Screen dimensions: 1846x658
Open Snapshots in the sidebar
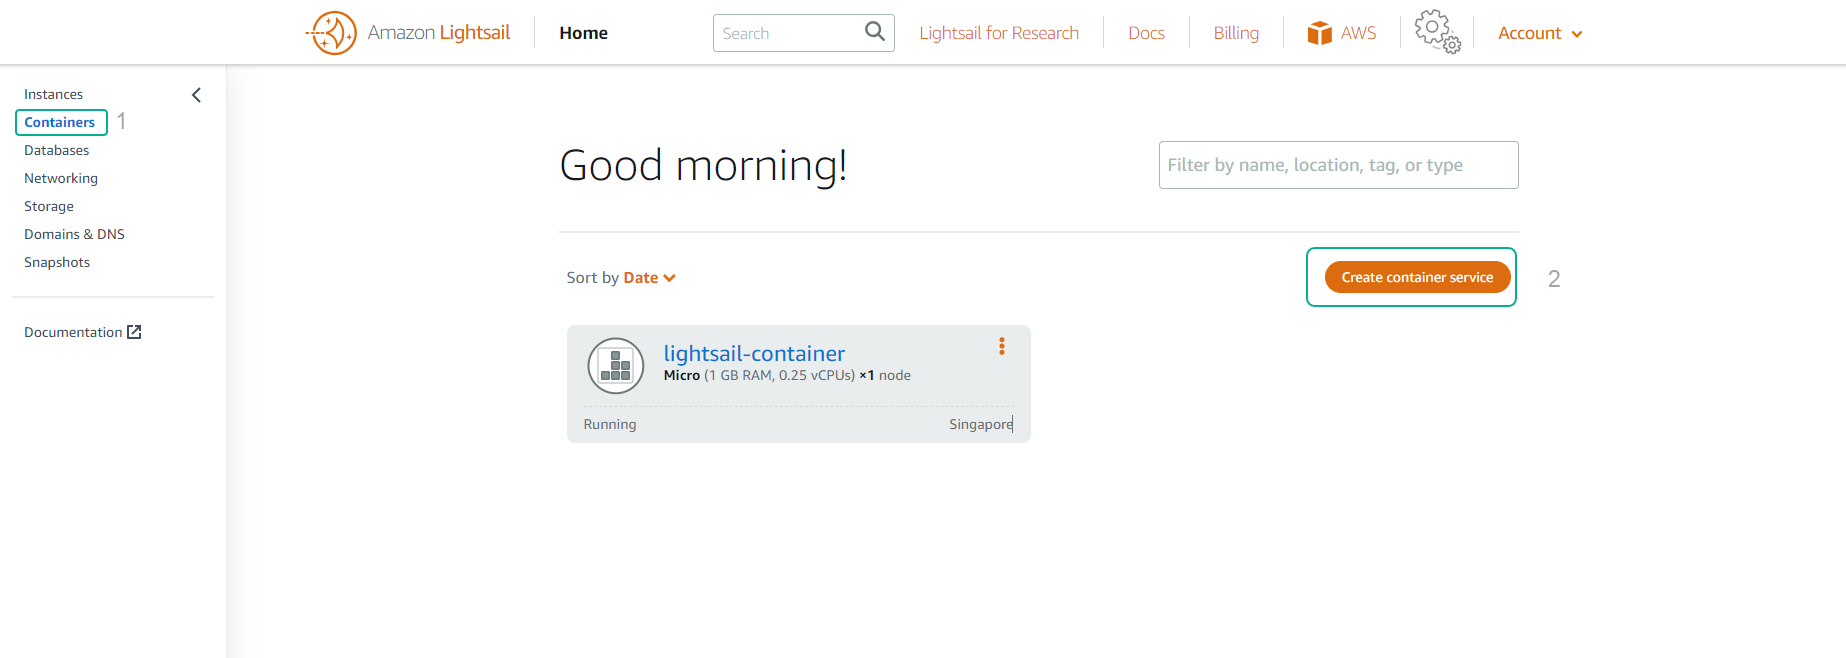(57, 262)
